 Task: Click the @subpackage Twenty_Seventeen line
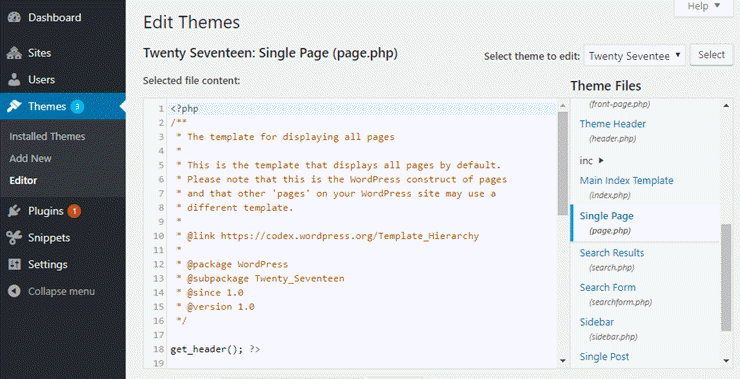pos(260,278)
